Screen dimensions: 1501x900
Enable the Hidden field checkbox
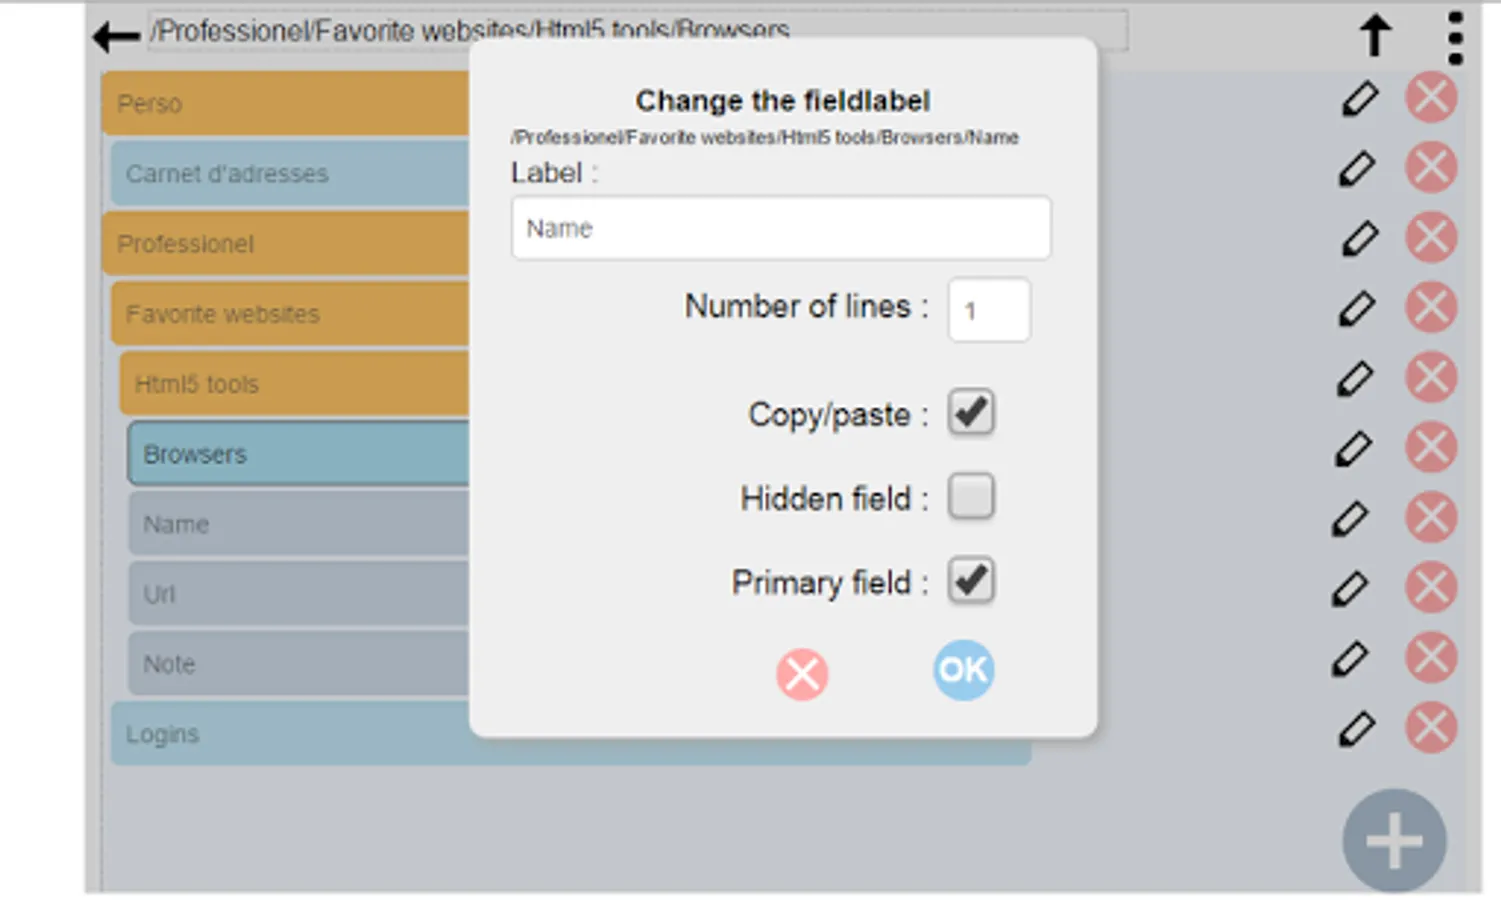point(970,496)
